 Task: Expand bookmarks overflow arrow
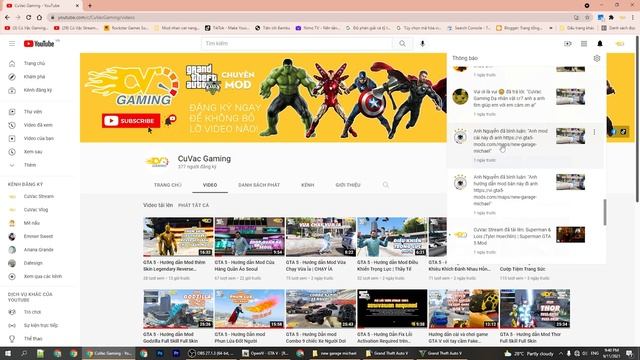(551, 28)
